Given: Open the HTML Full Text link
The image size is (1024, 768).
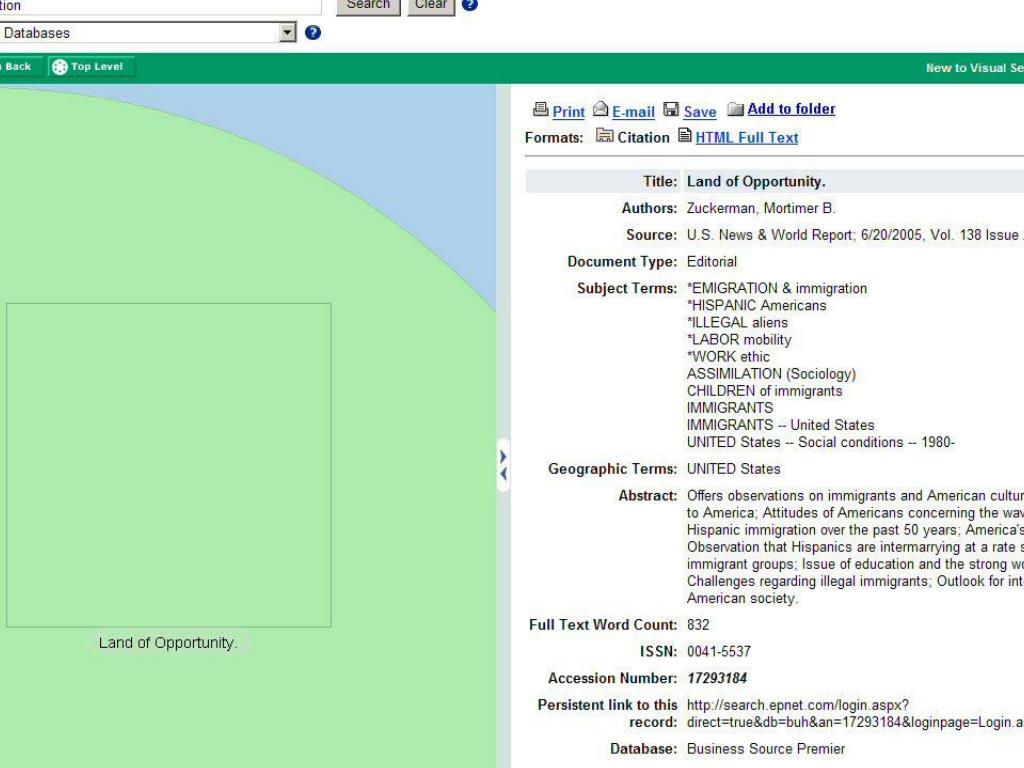Looking at the screenshot, I should coord(746,138).
